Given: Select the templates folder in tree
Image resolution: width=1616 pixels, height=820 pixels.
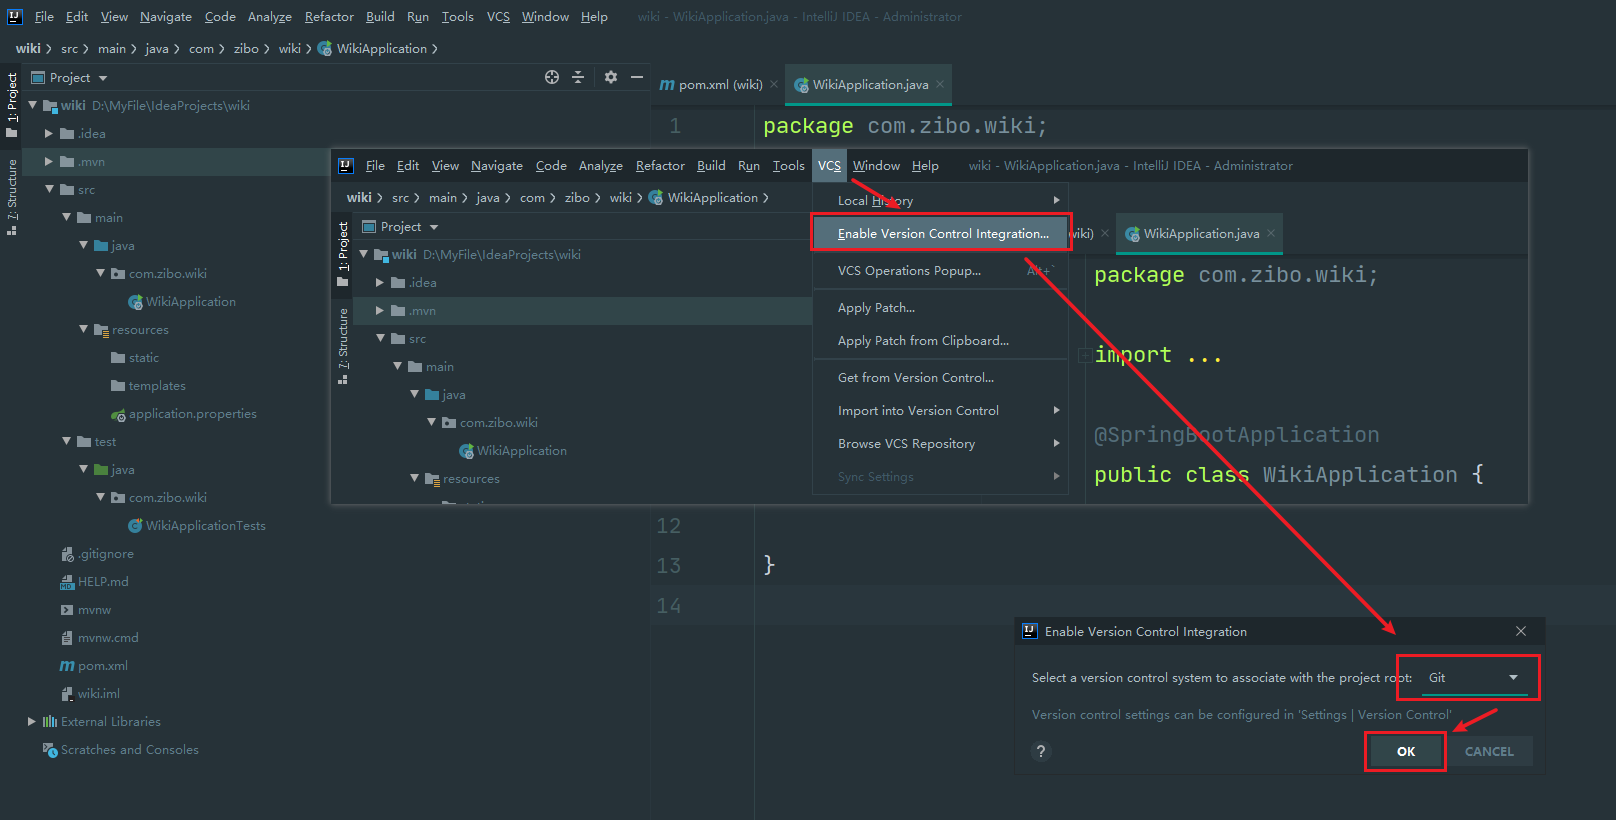Looking at the screenshot, I should 148,385.
